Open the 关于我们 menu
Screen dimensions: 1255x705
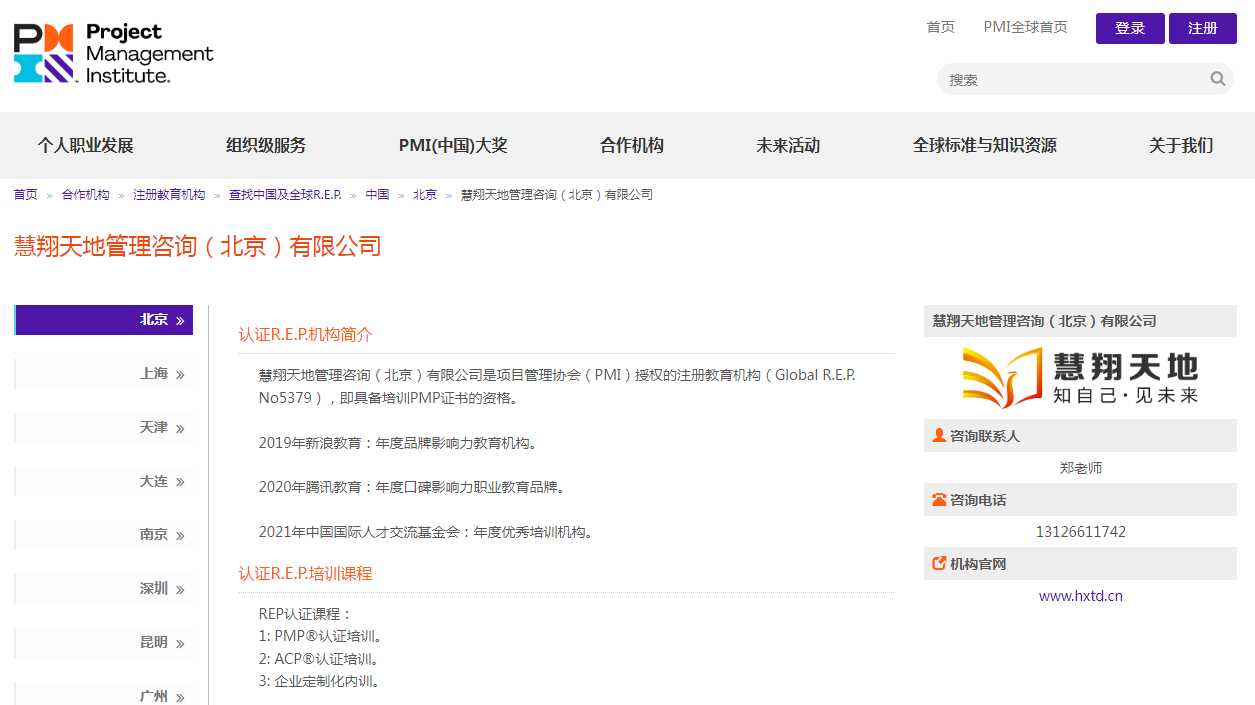tap(1180, 145)
